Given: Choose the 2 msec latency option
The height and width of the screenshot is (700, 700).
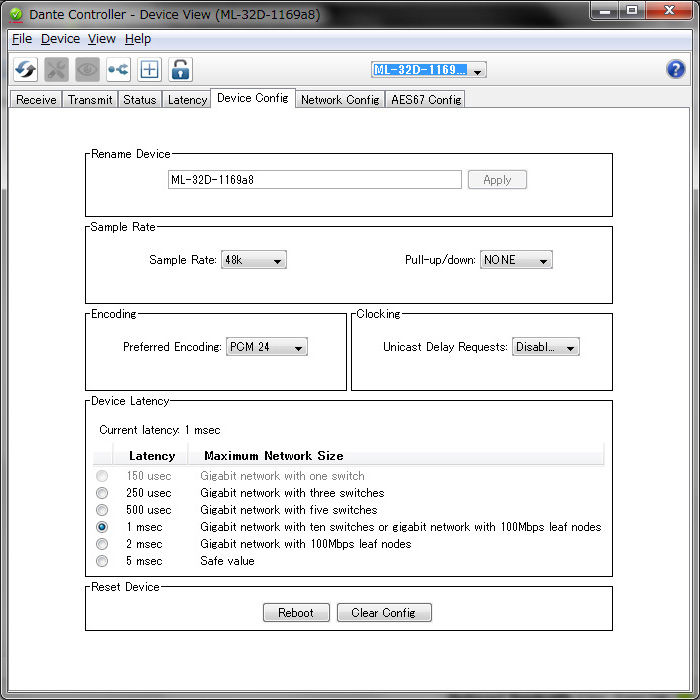Looking at the screenshot, I should [102, 544].
